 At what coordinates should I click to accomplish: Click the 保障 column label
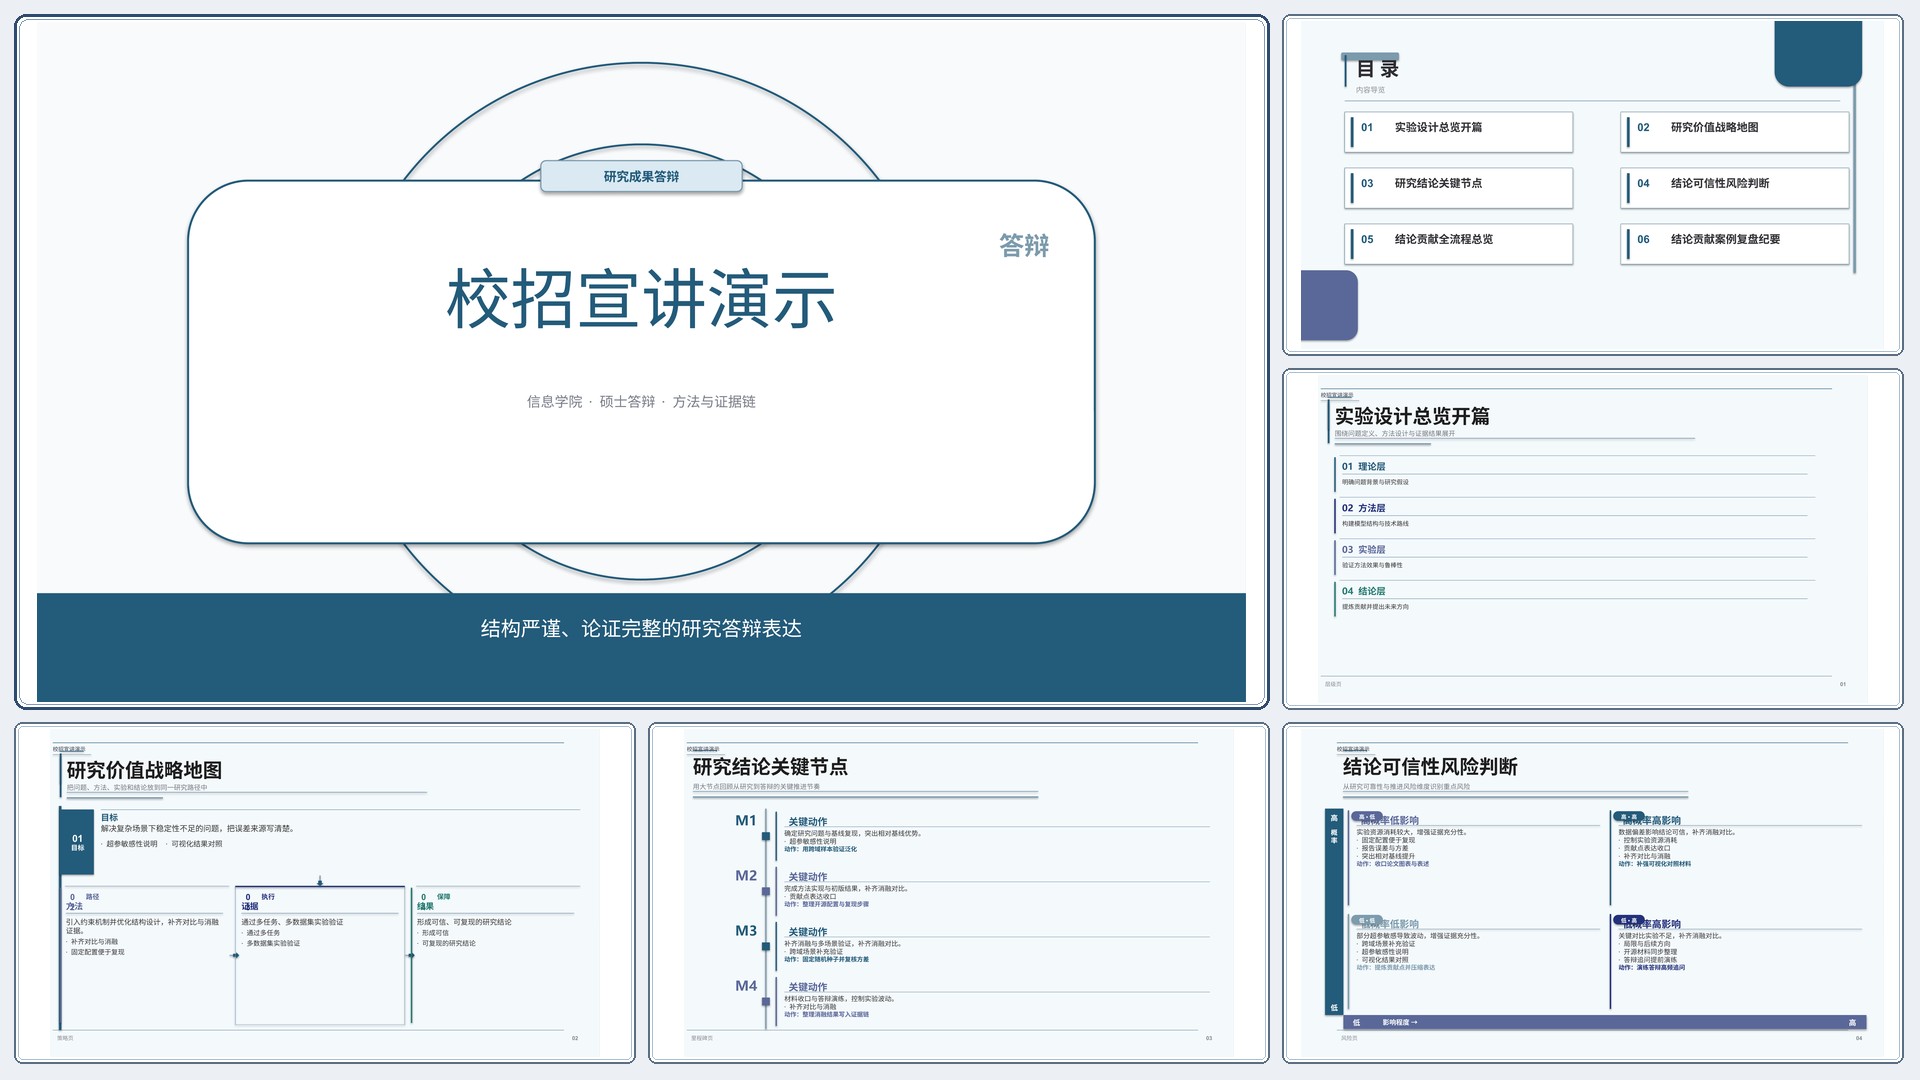(x=443, y=897)
